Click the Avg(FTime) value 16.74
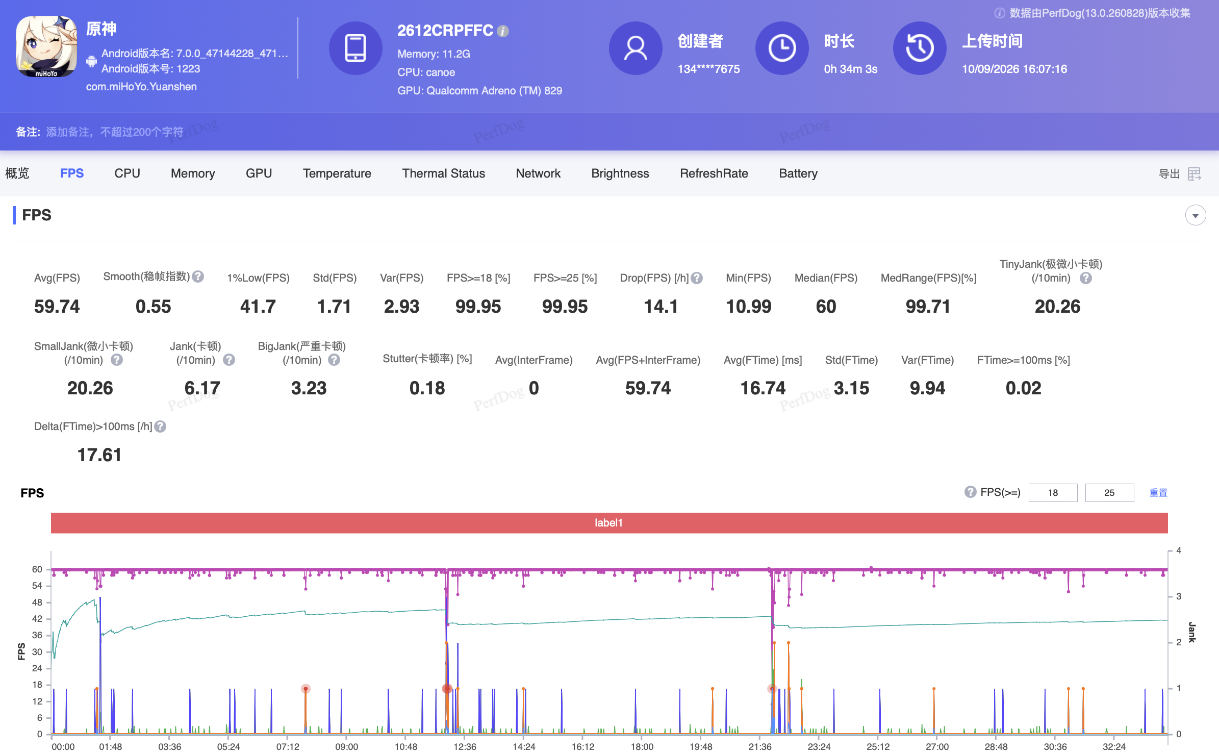This screenshot has height=754, width=1219. click(x=763, y=388)
